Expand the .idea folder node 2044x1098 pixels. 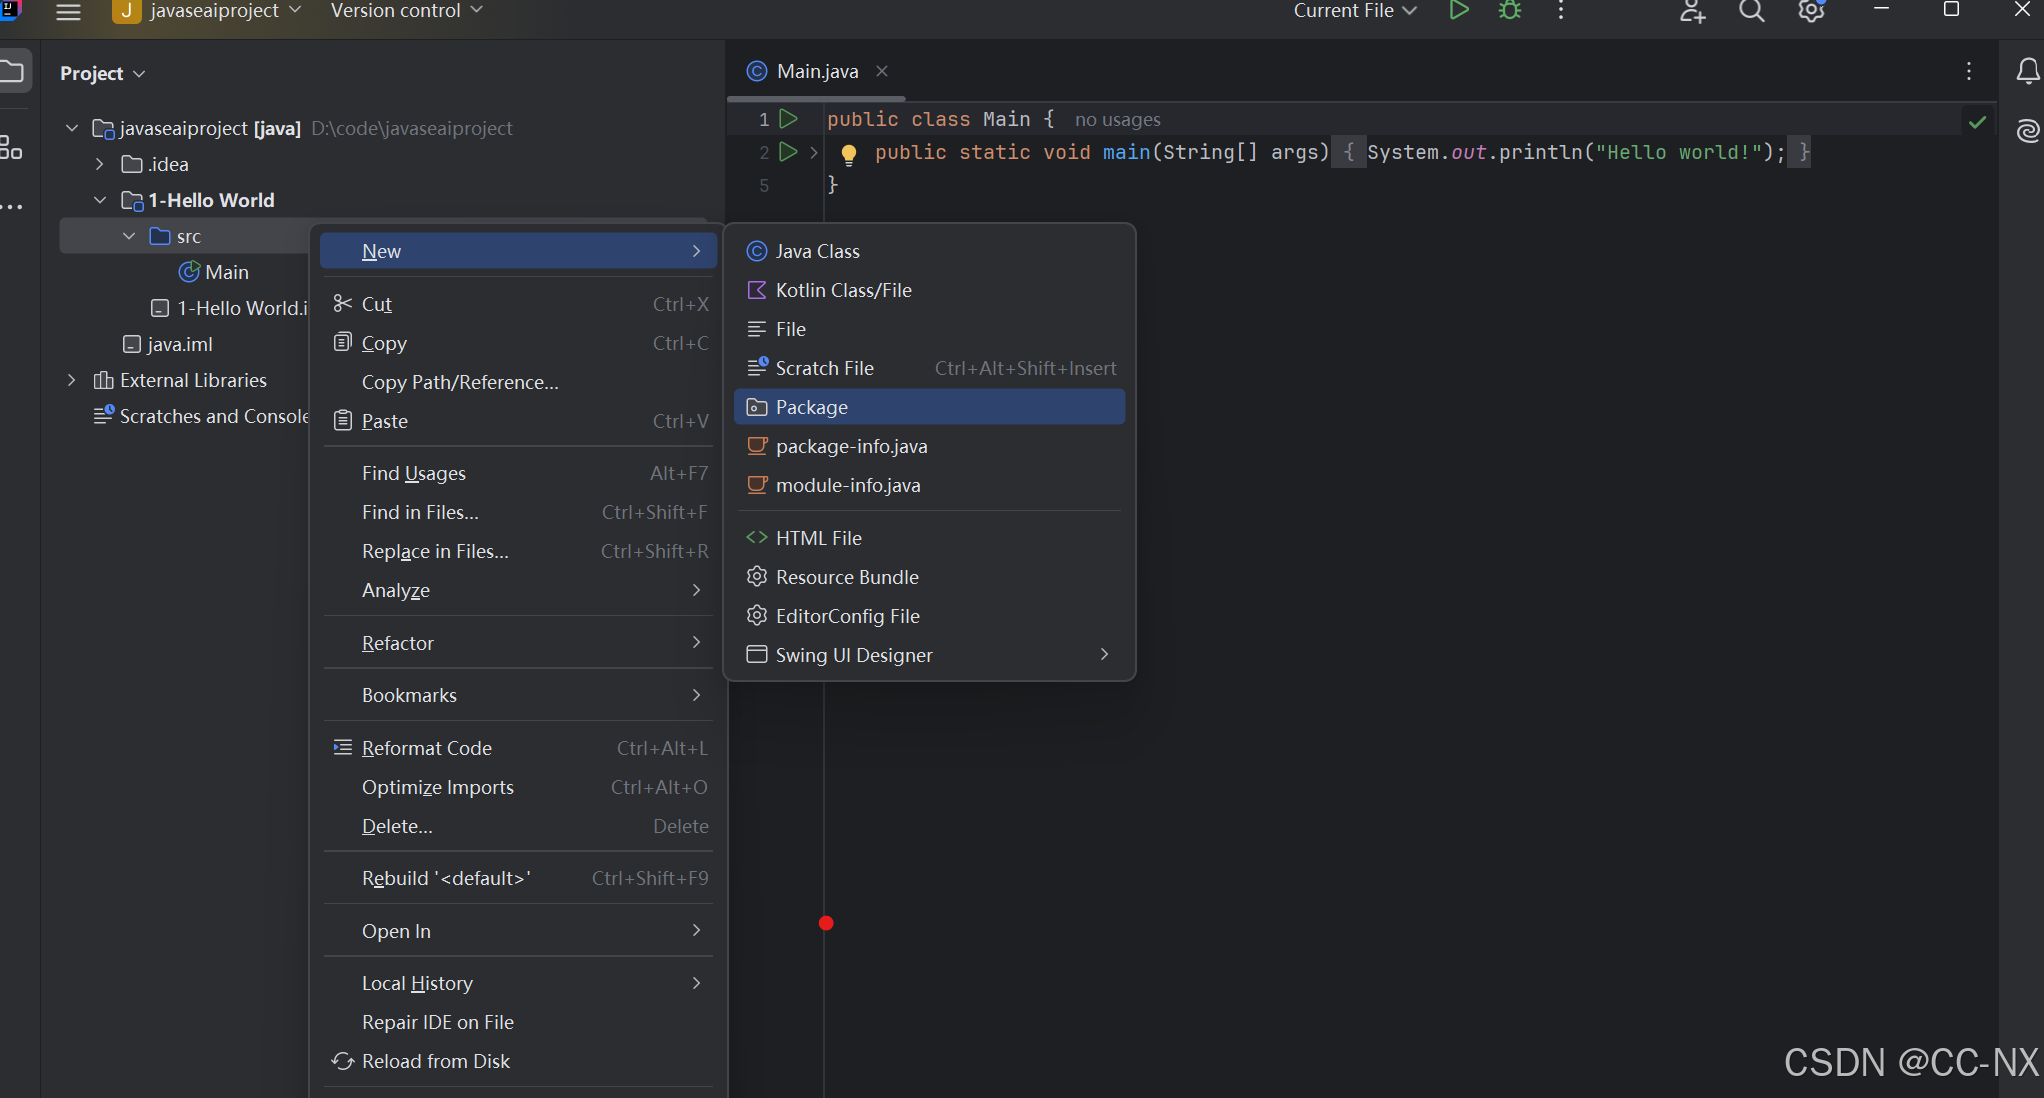(x=100, y=164)
